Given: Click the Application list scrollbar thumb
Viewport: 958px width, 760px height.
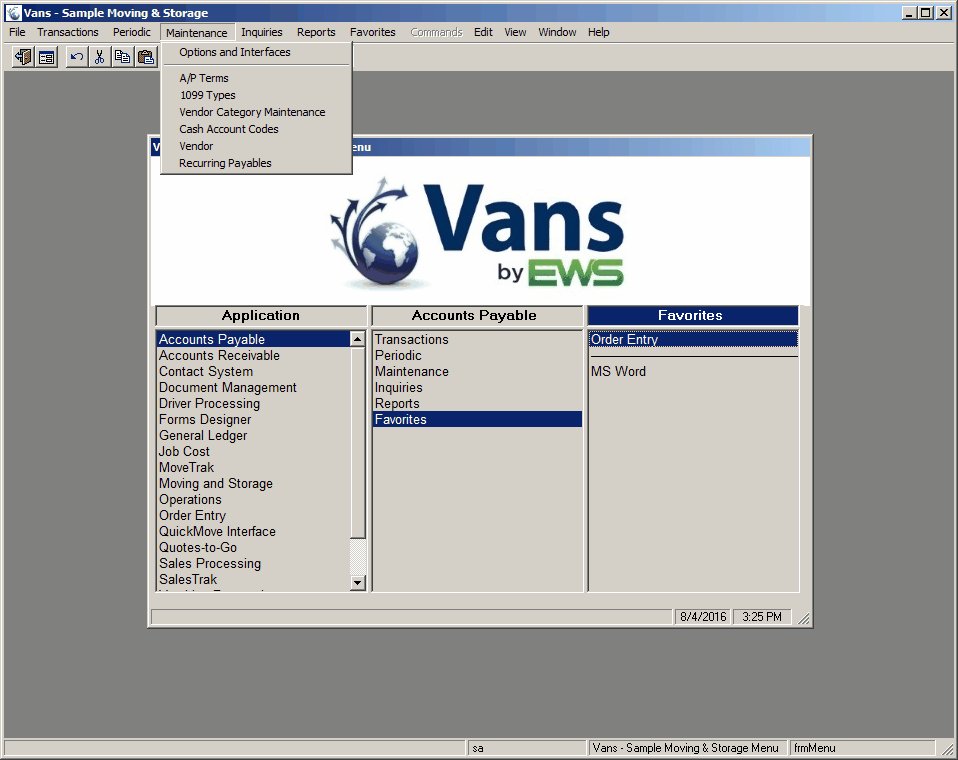Looking at the screenshot, I should 358,442.
